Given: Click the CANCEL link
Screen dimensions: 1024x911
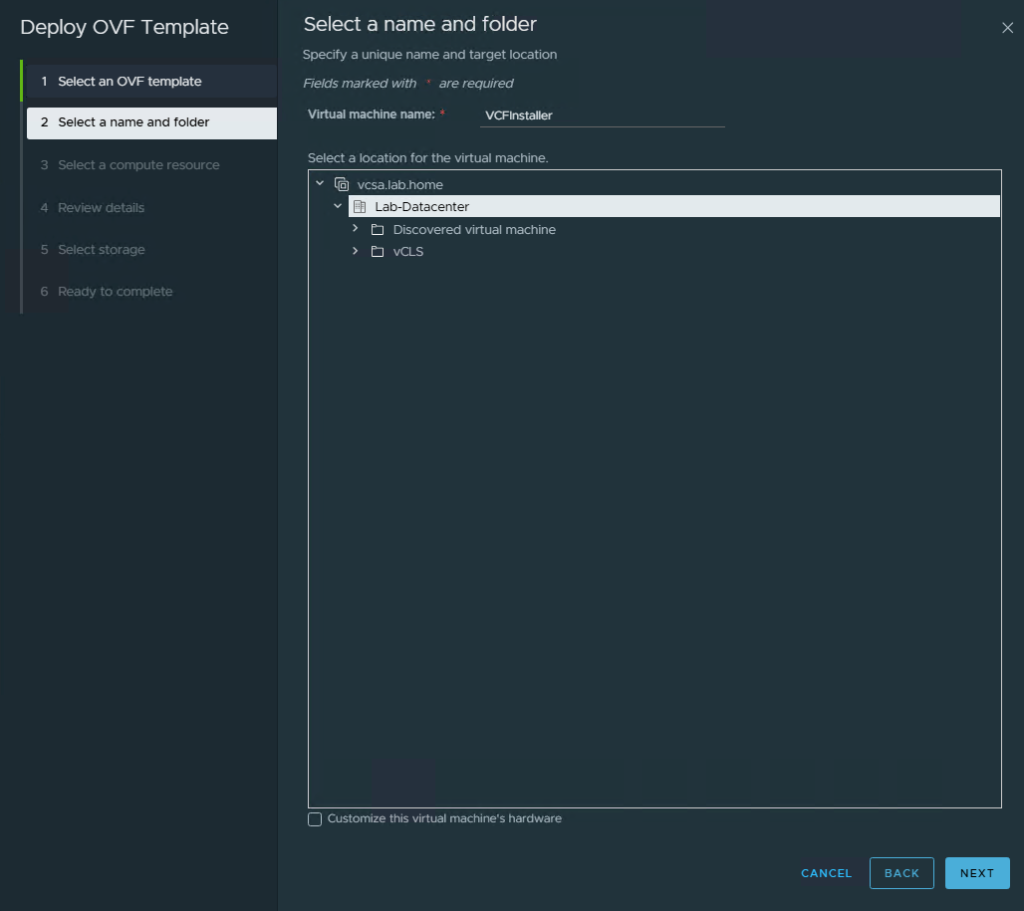Looking at the screenshot, I should [x=826, y=873].
